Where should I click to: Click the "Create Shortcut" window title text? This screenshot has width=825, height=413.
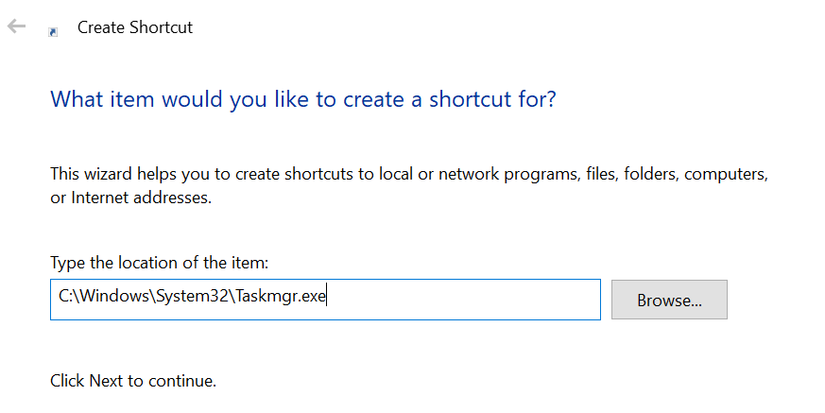pos(135,28)
